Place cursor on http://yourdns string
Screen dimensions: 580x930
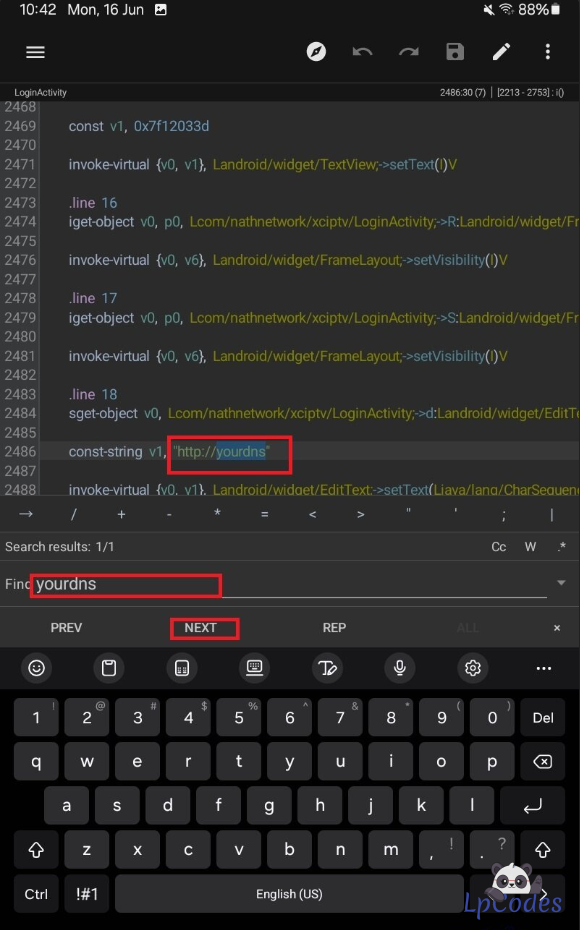click(221, 452)
